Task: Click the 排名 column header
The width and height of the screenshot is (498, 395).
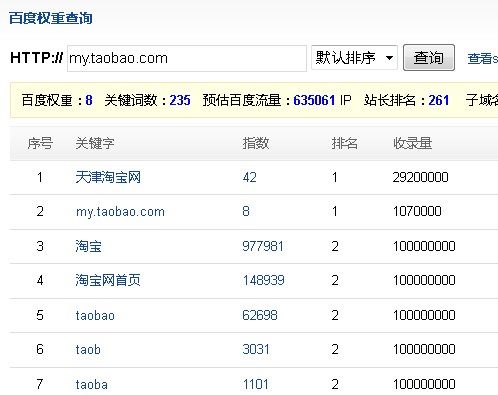Action: (345, 143)
